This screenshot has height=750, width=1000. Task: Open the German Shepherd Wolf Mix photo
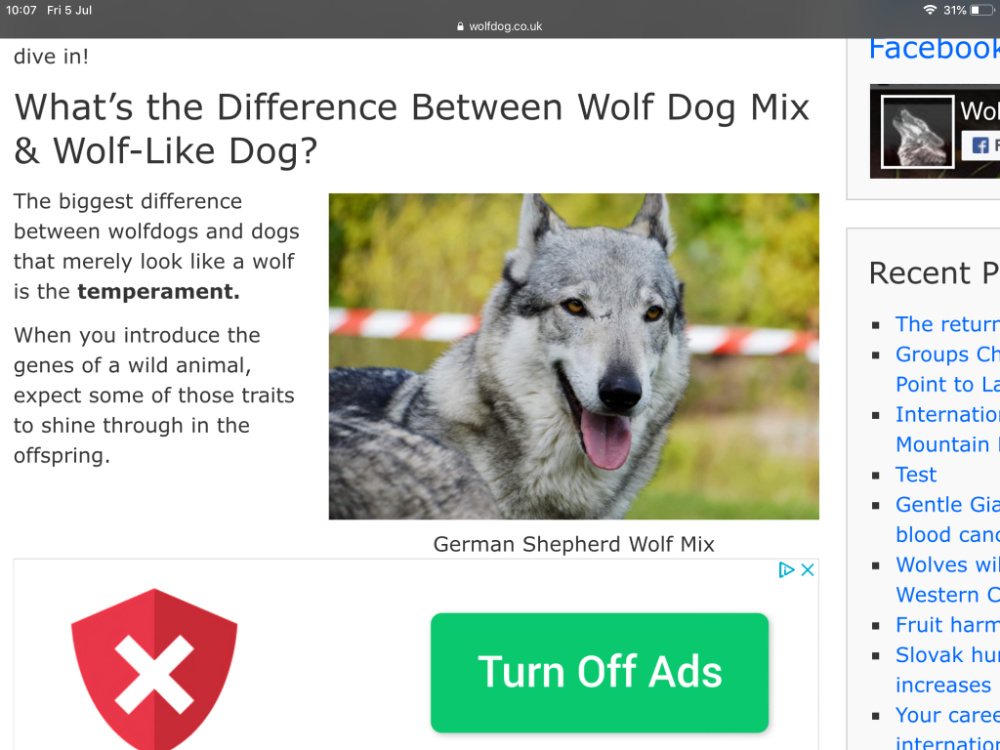click(574, 357)
